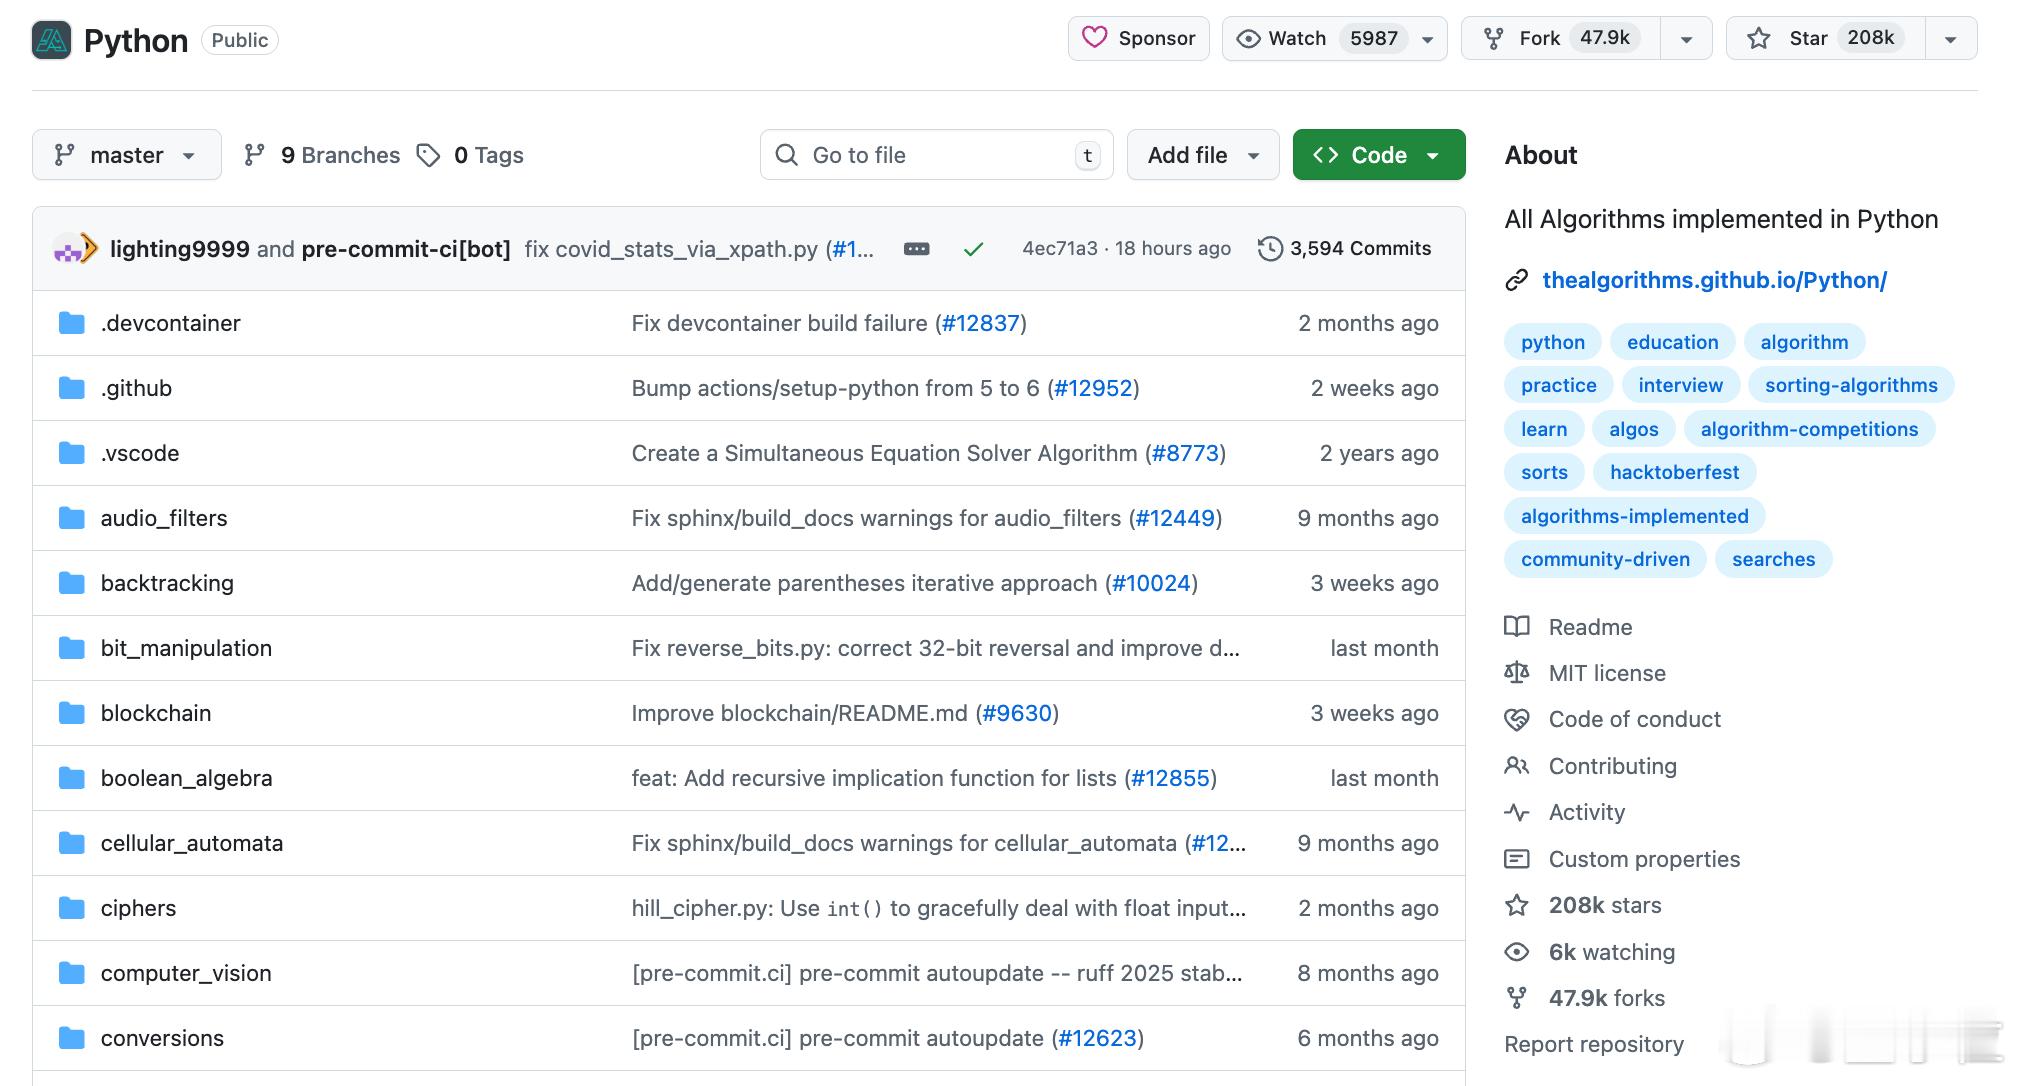The width and height of the screenshot is (2020, 1086).
Task: Click the Star 208k button
Action: pos(1826,39)
